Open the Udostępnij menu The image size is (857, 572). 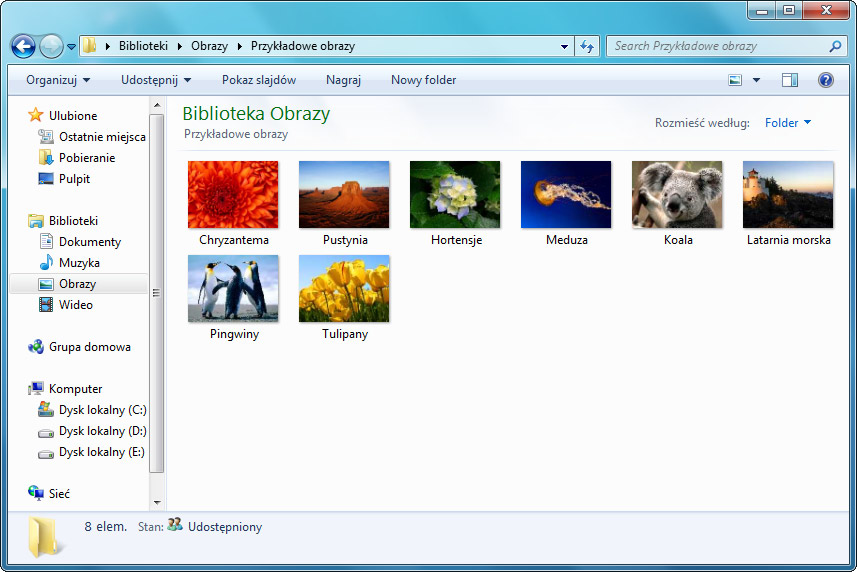coord(156,80)
